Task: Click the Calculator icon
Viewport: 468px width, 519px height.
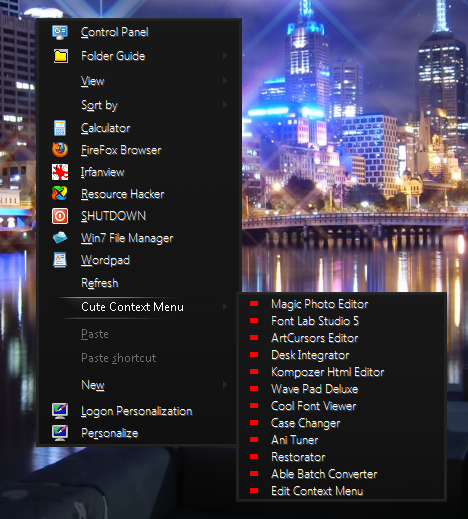Action: [x=60, y=128]
